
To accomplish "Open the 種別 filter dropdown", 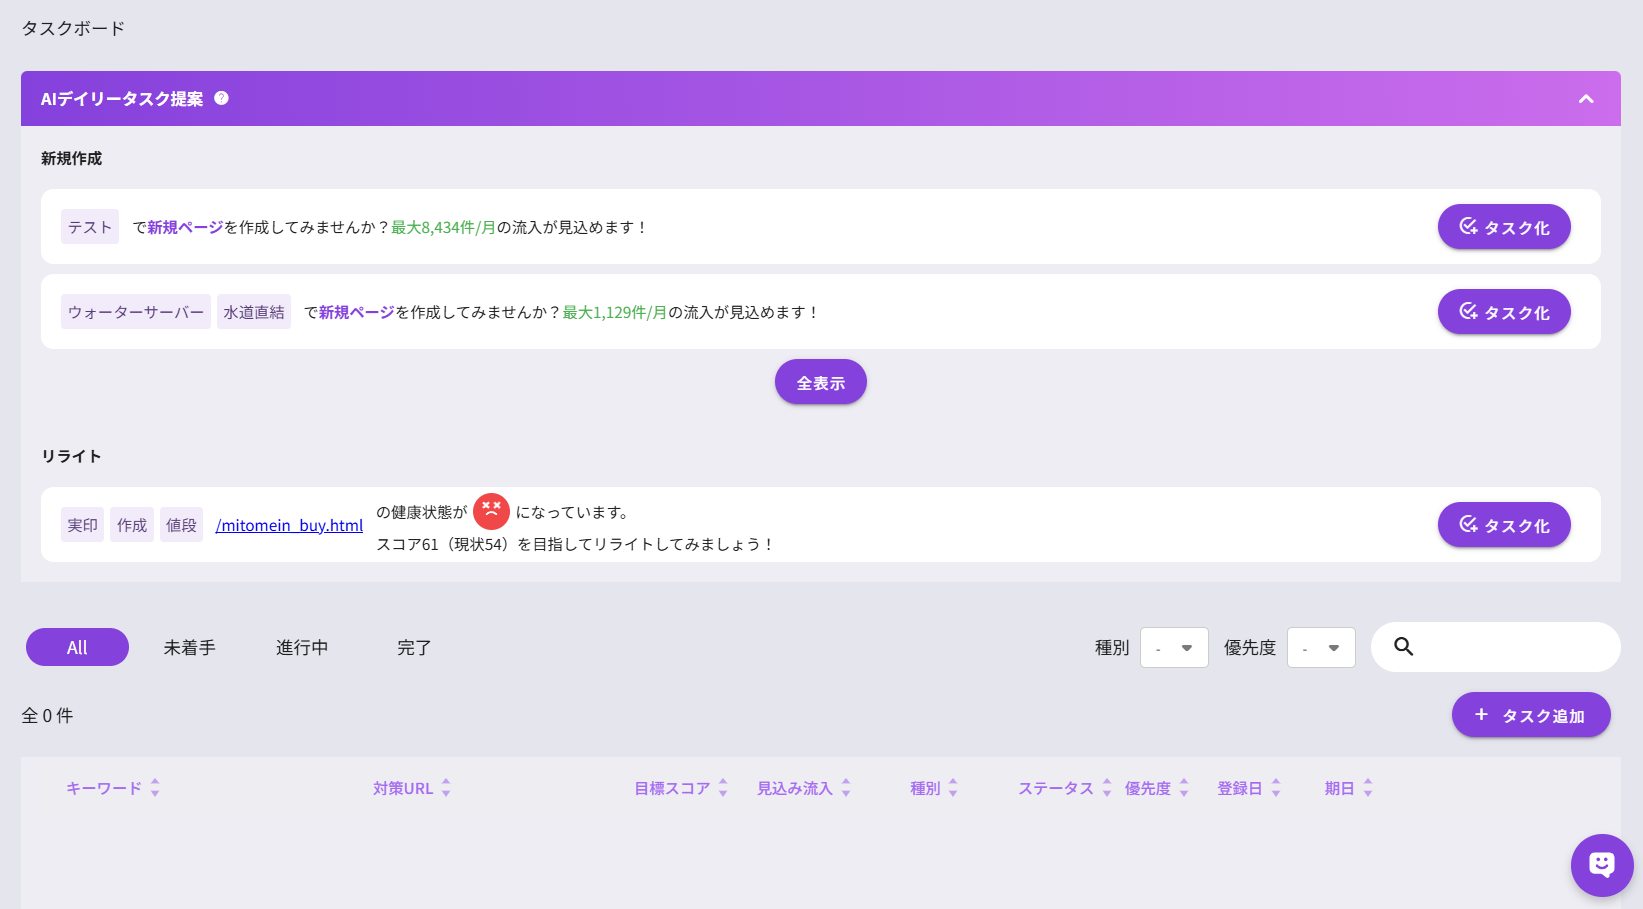I will (x=1174, y=647).
